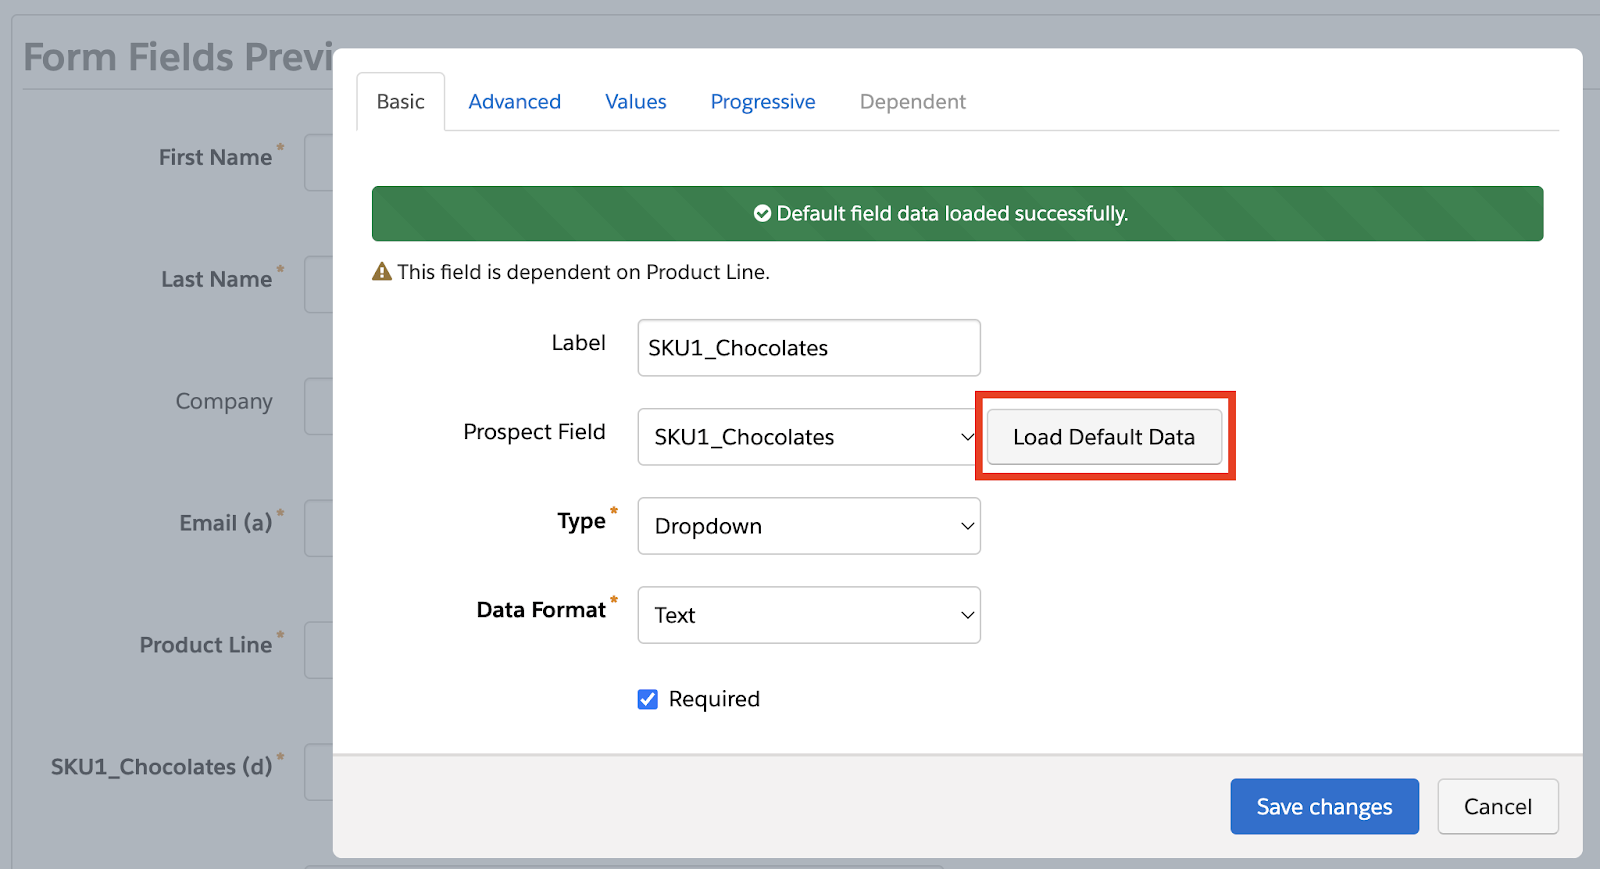
Task: Select the Dependent tab
Action: point(913,102)
